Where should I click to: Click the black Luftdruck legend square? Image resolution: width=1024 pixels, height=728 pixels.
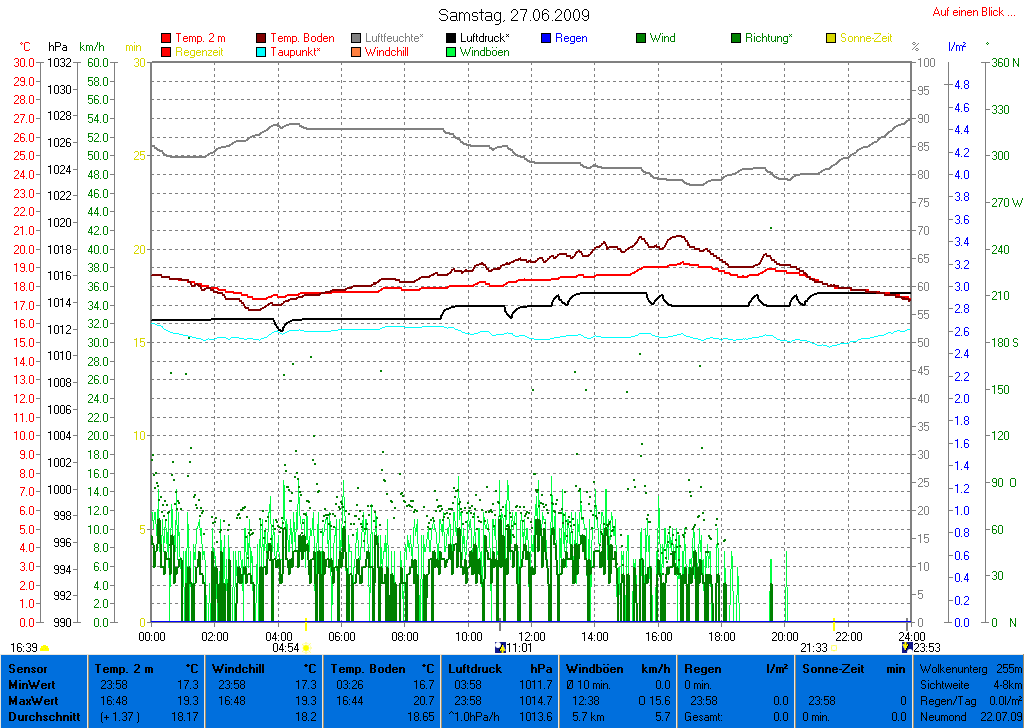click(x=452, y=39)
